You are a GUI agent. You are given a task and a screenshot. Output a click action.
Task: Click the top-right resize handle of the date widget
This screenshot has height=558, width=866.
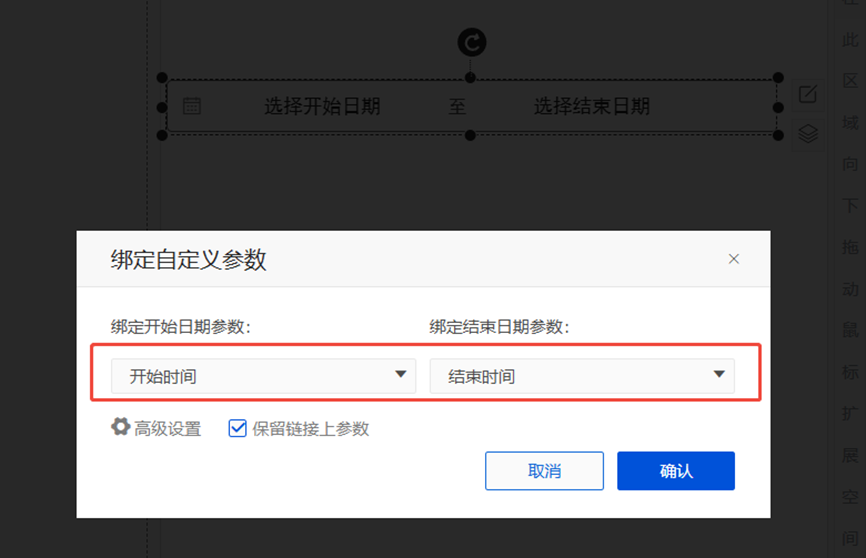(778, 78)
